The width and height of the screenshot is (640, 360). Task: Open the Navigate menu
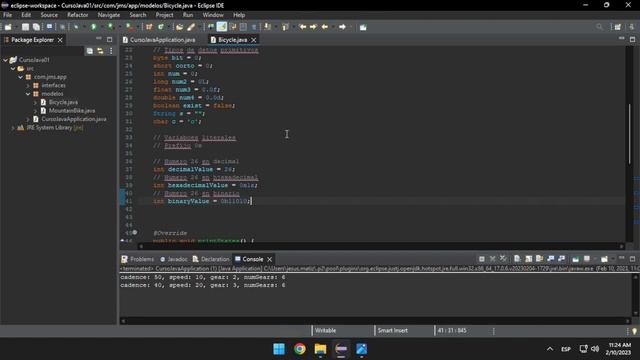click(109, 15)
